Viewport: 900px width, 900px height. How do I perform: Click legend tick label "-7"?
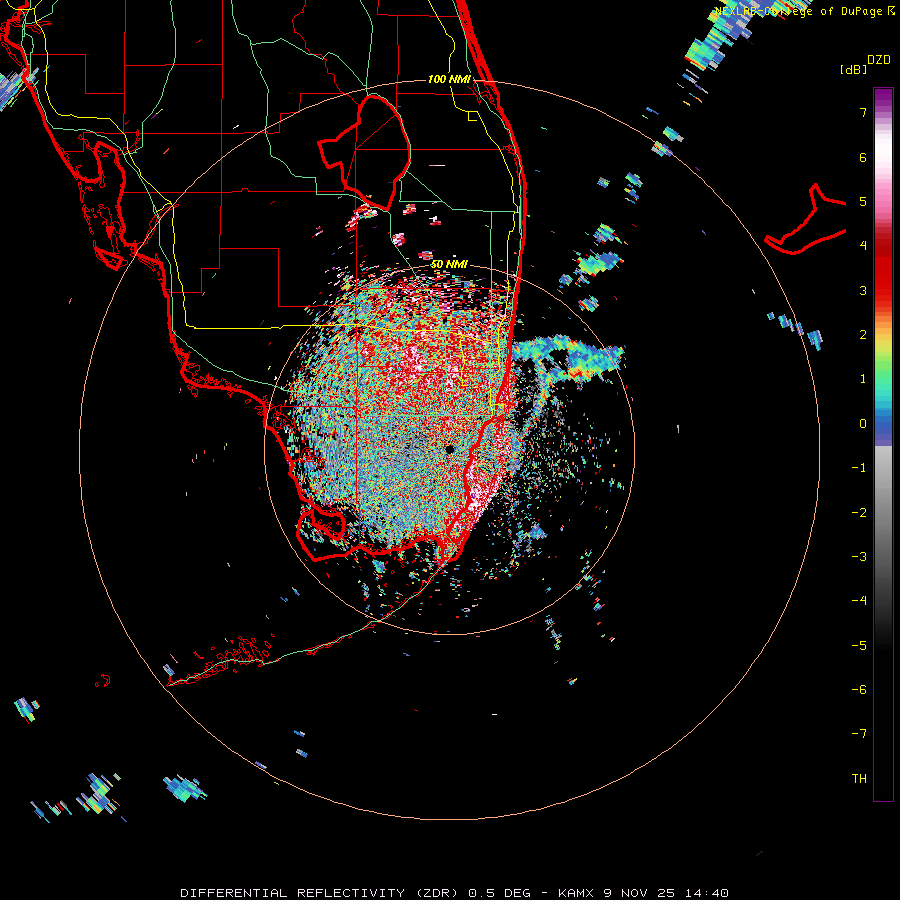[x=859, y=734]
